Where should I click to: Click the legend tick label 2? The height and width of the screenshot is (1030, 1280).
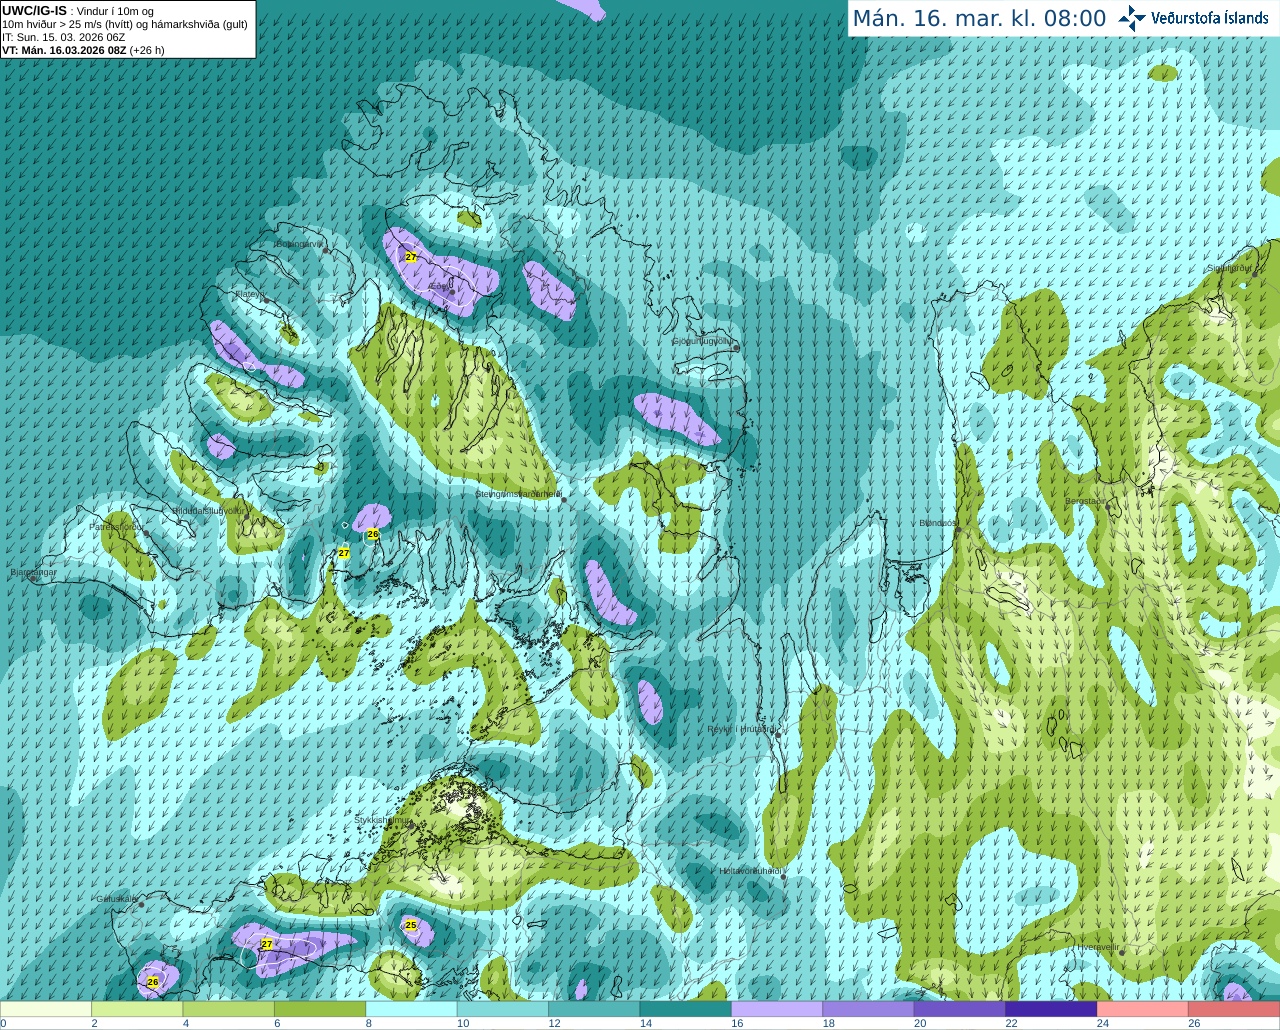94,1023
